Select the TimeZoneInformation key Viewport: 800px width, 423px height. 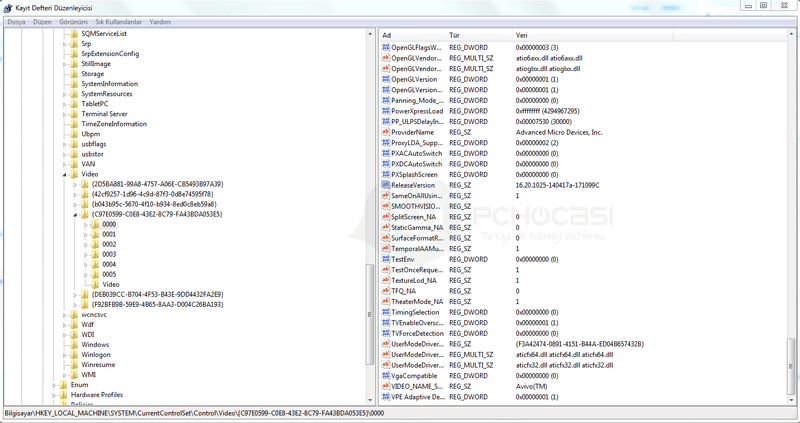point(114,124)
